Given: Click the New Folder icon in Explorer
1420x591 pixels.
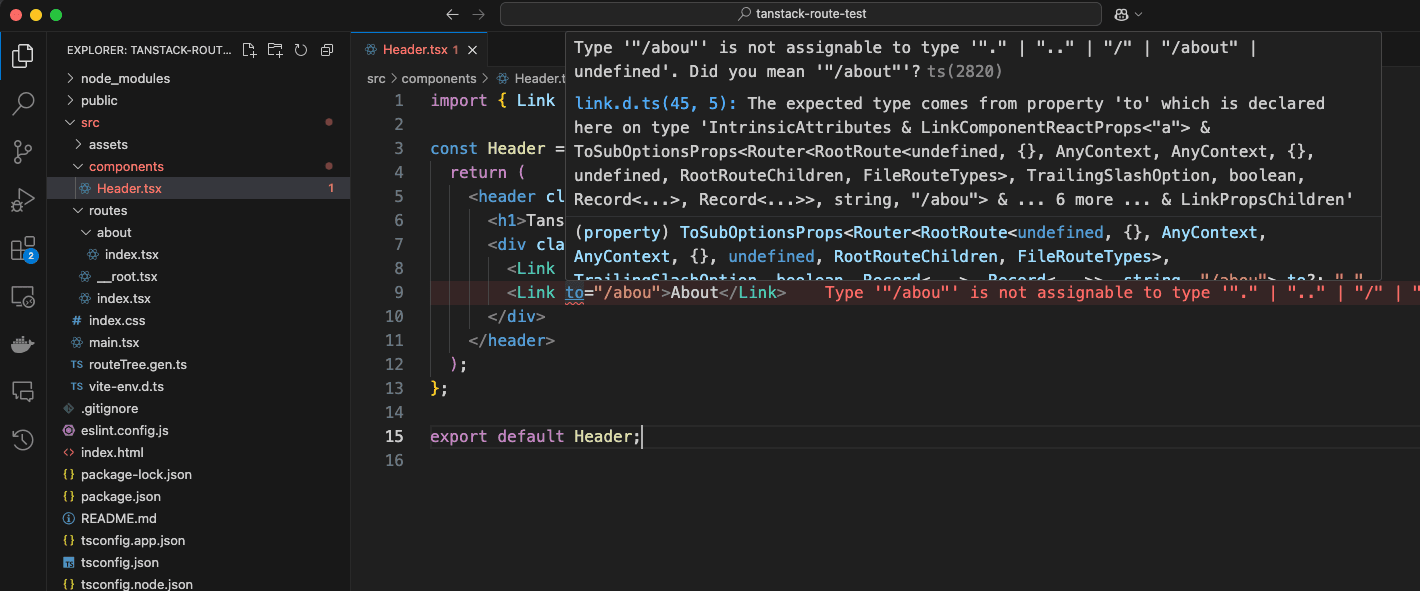Looking at the screenshot, I should point(275,50).
